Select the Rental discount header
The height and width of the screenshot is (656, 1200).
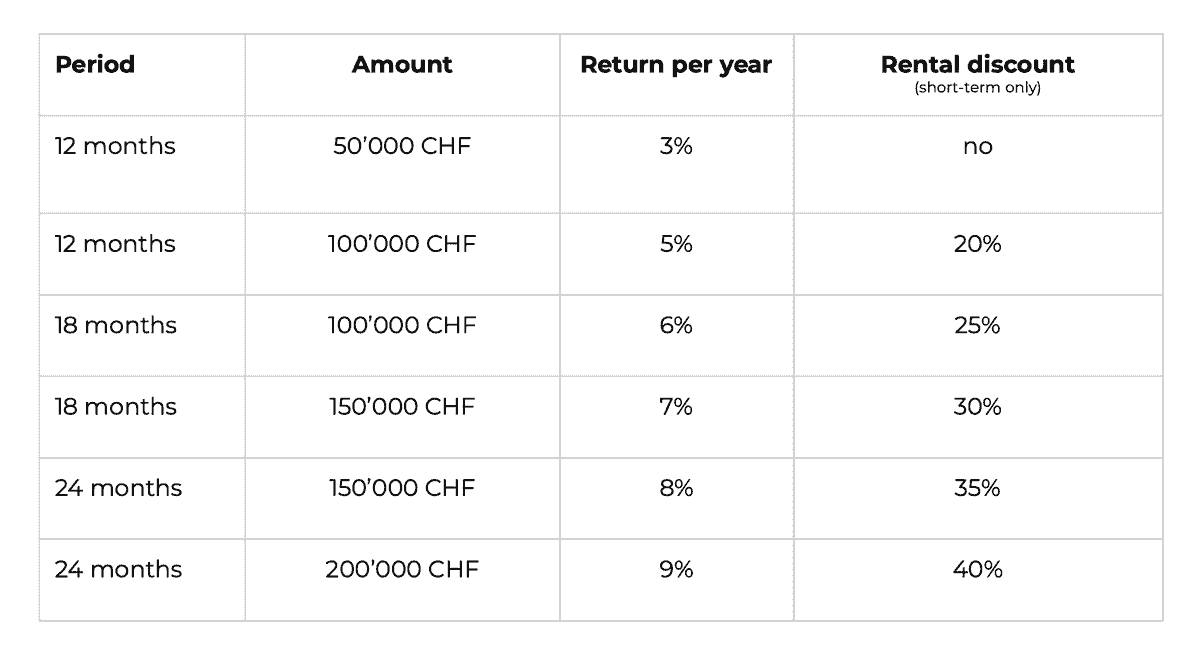(978, 65)
